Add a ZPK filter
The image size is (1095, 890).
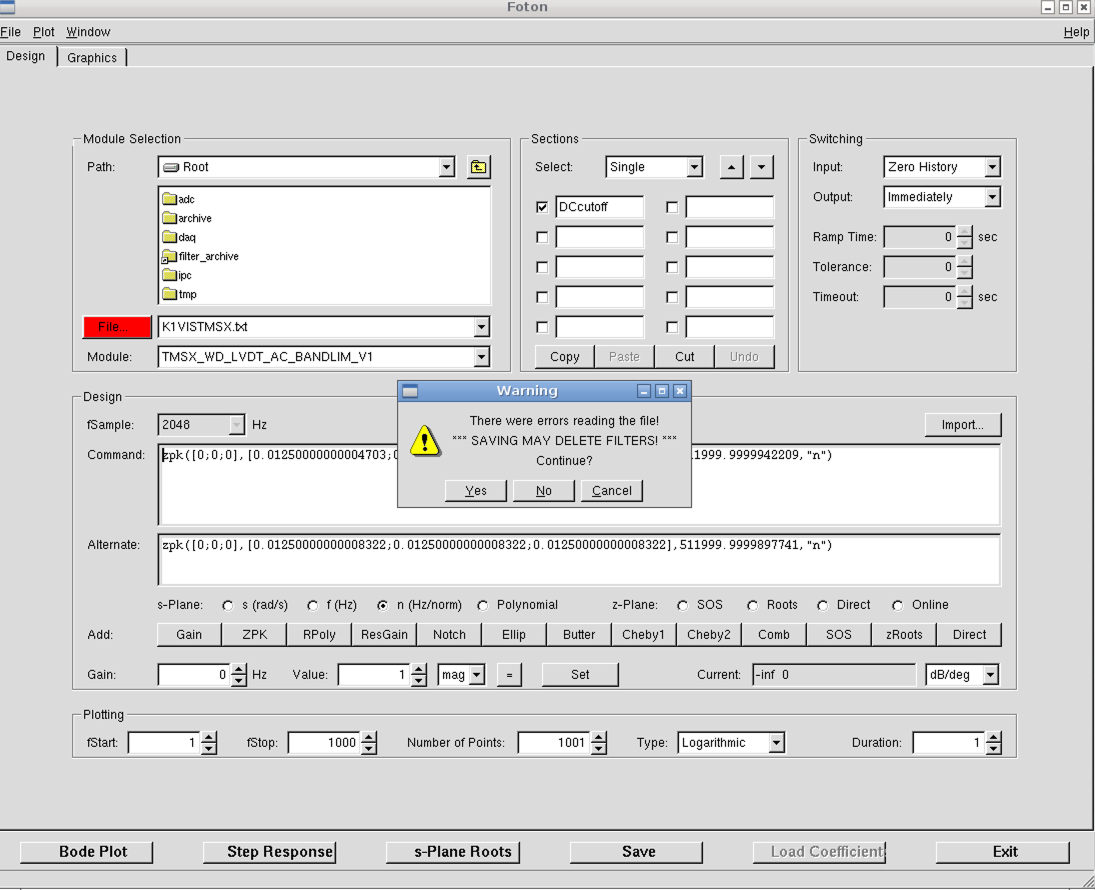[x=254, y=634]
